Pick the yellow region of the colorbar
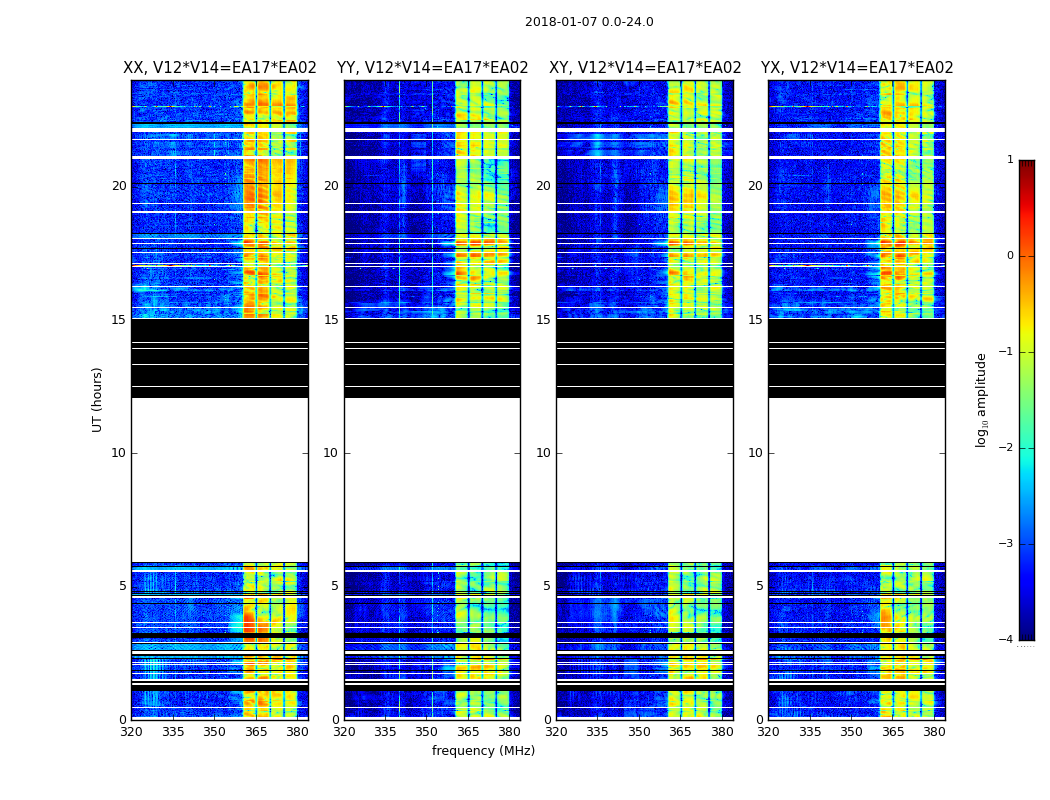This screenshot has height=800, width=1050. (x=1026, y=335)
